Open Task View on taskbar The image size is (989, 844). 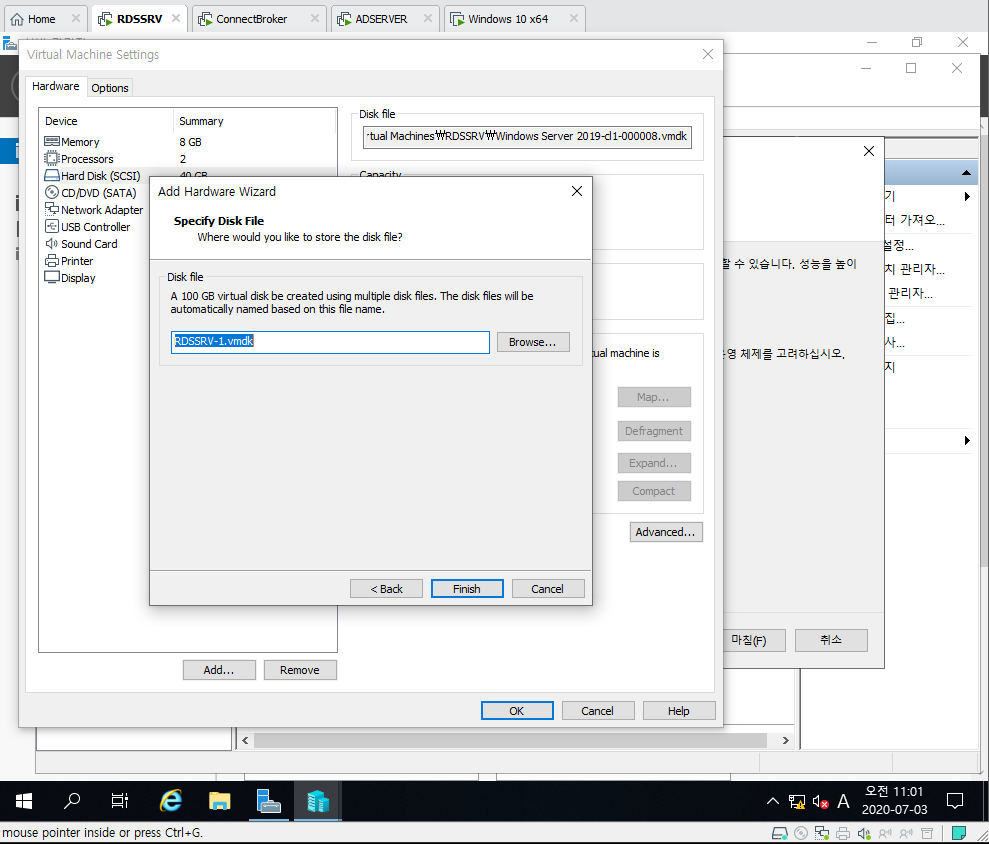pyautogui.click(x=119, y=801)
